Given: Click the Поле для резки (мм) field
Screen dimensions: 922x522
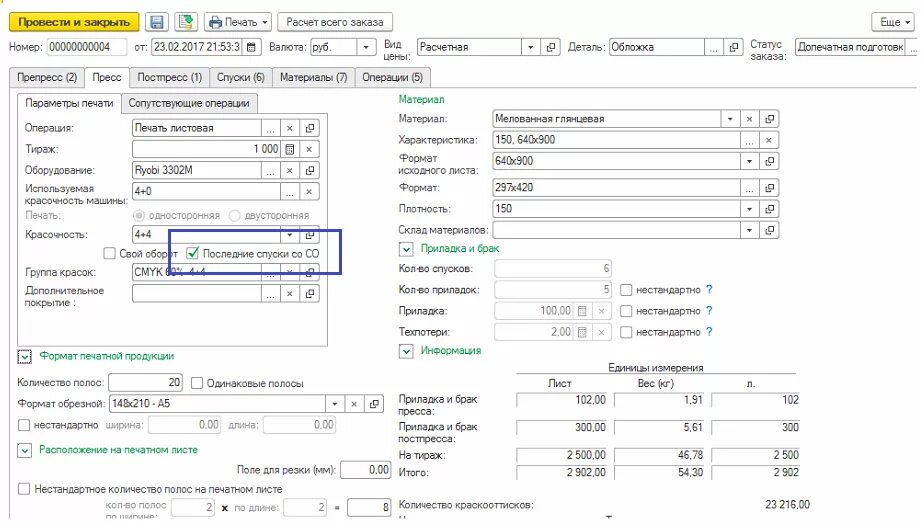Looking at the screenshot, I should click(x=365, y=470).
